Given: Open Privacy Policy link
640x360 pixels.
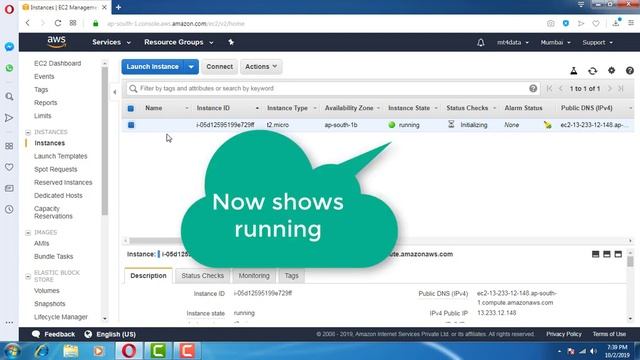Looking at the screenshot, I should (564, 334).
